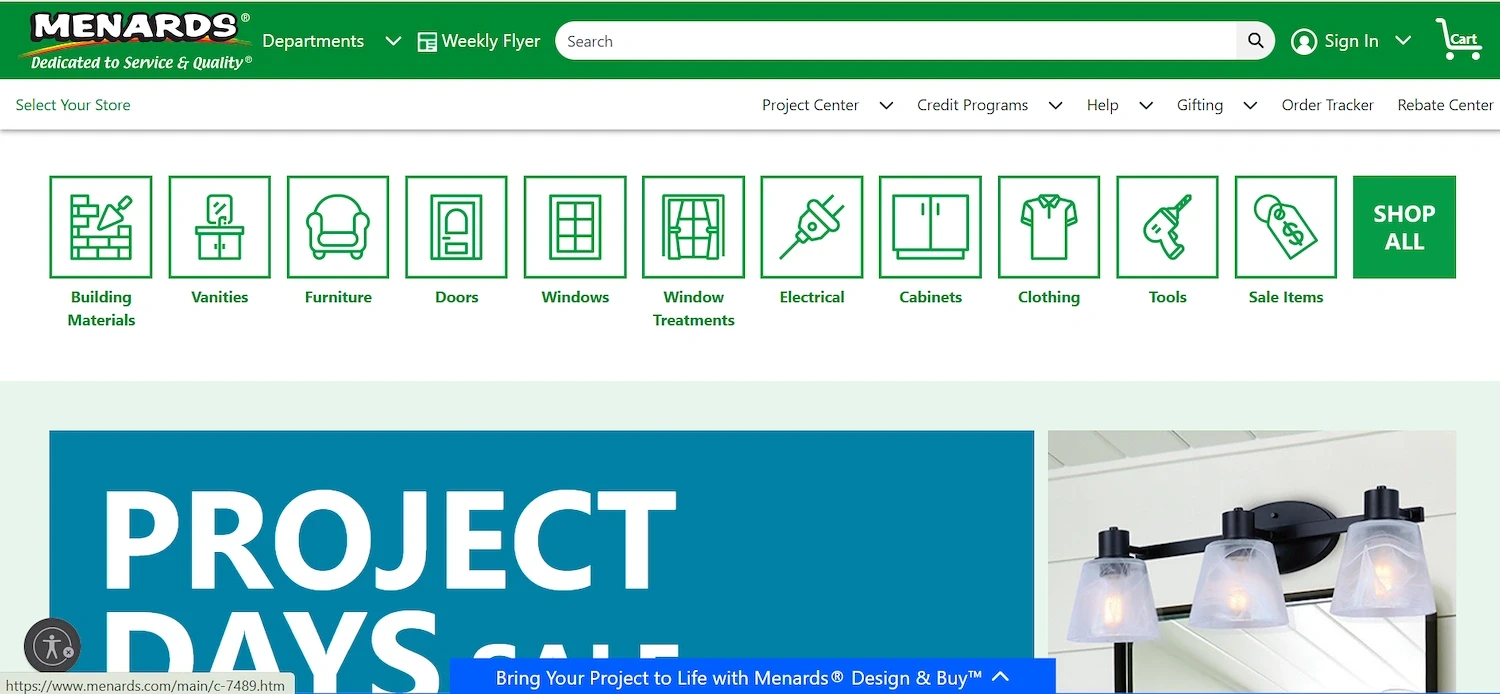The width and height of the screenshot is (1500, 694).
Task: Click the Weekly Flyer link
Action: 491,41
